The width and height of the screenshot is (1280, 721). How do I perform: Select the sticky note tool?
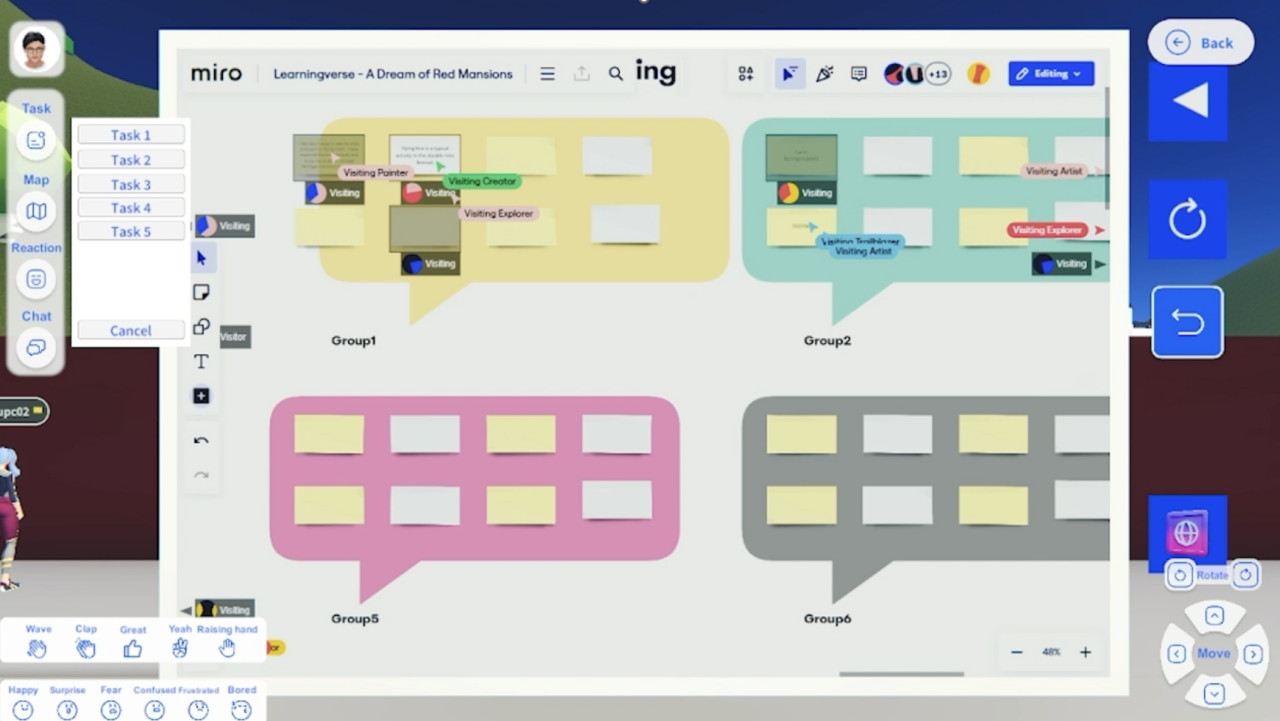200,291
